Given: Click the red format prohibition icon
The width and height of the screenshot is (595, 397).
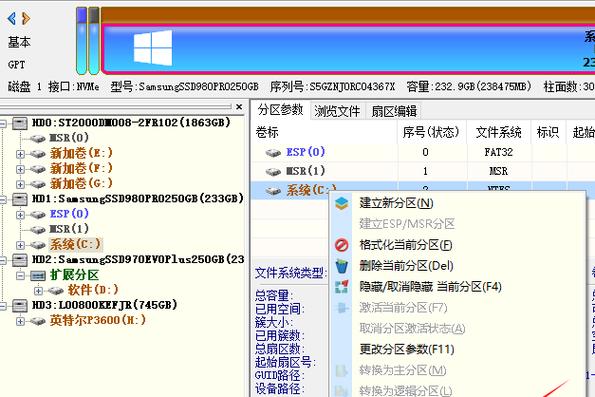Looking at the screenshot, I should click(342, 245).
